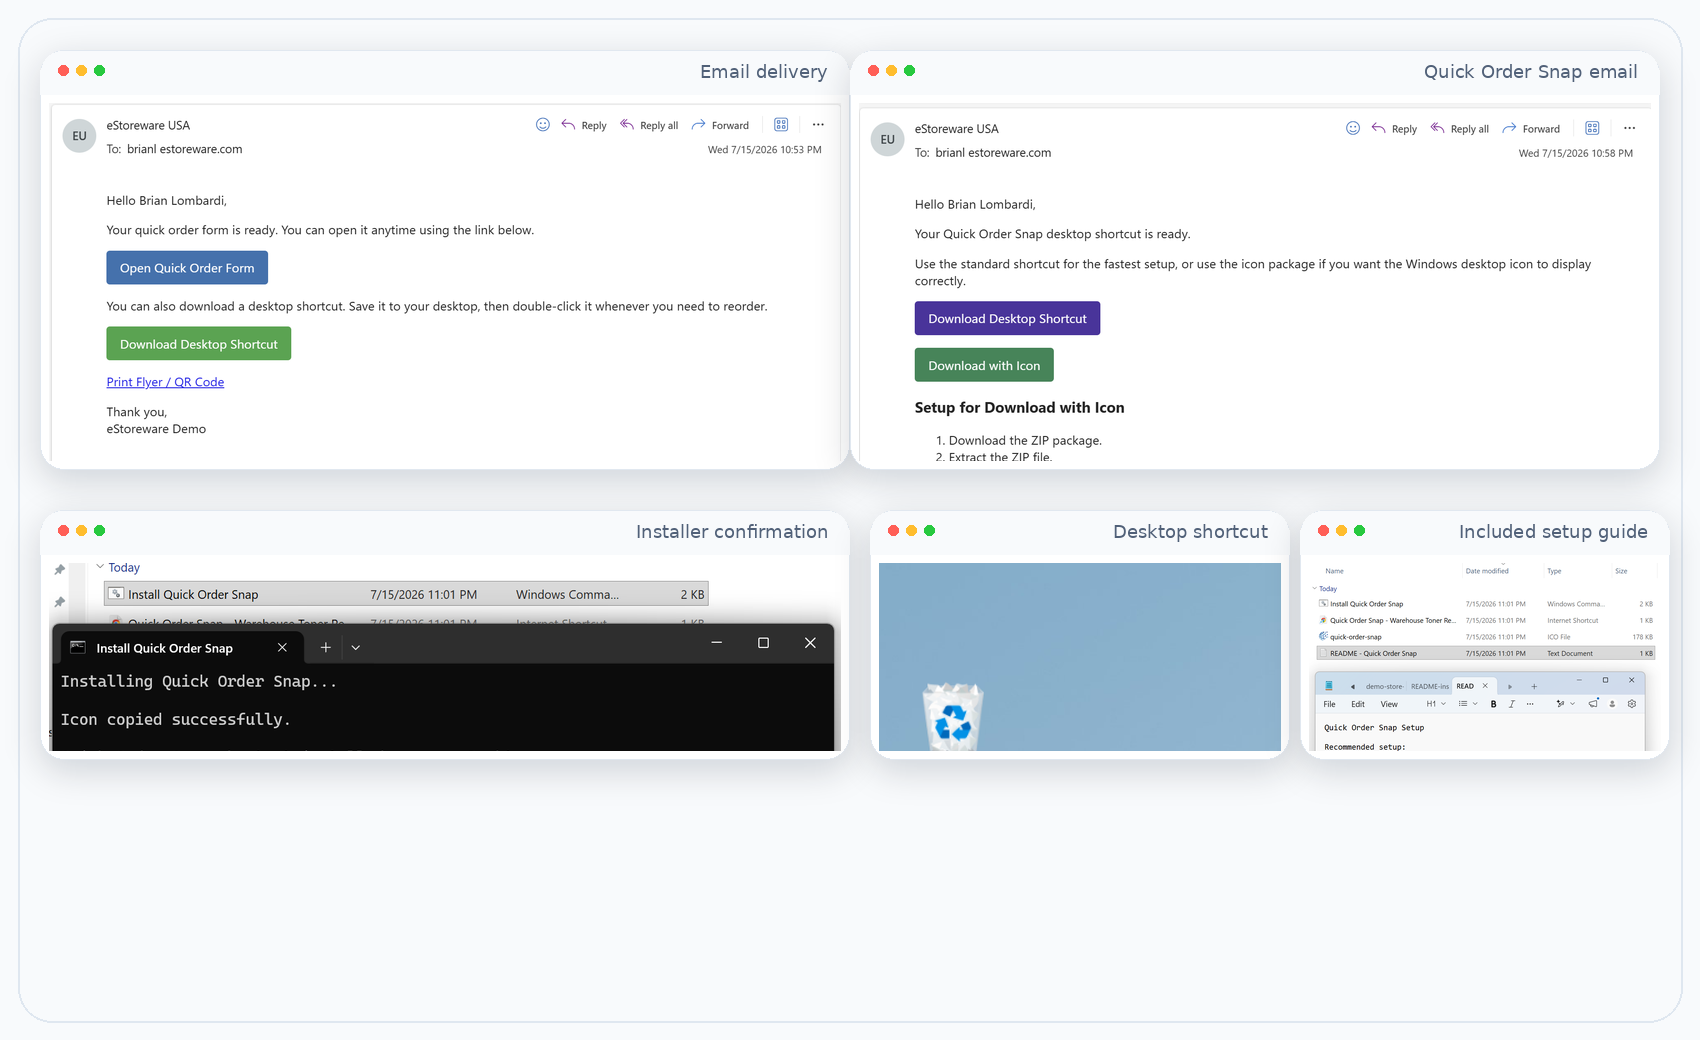Open the Notepad File menu
Viewport: 1700px width, 1040px height.
point(1330,704)
